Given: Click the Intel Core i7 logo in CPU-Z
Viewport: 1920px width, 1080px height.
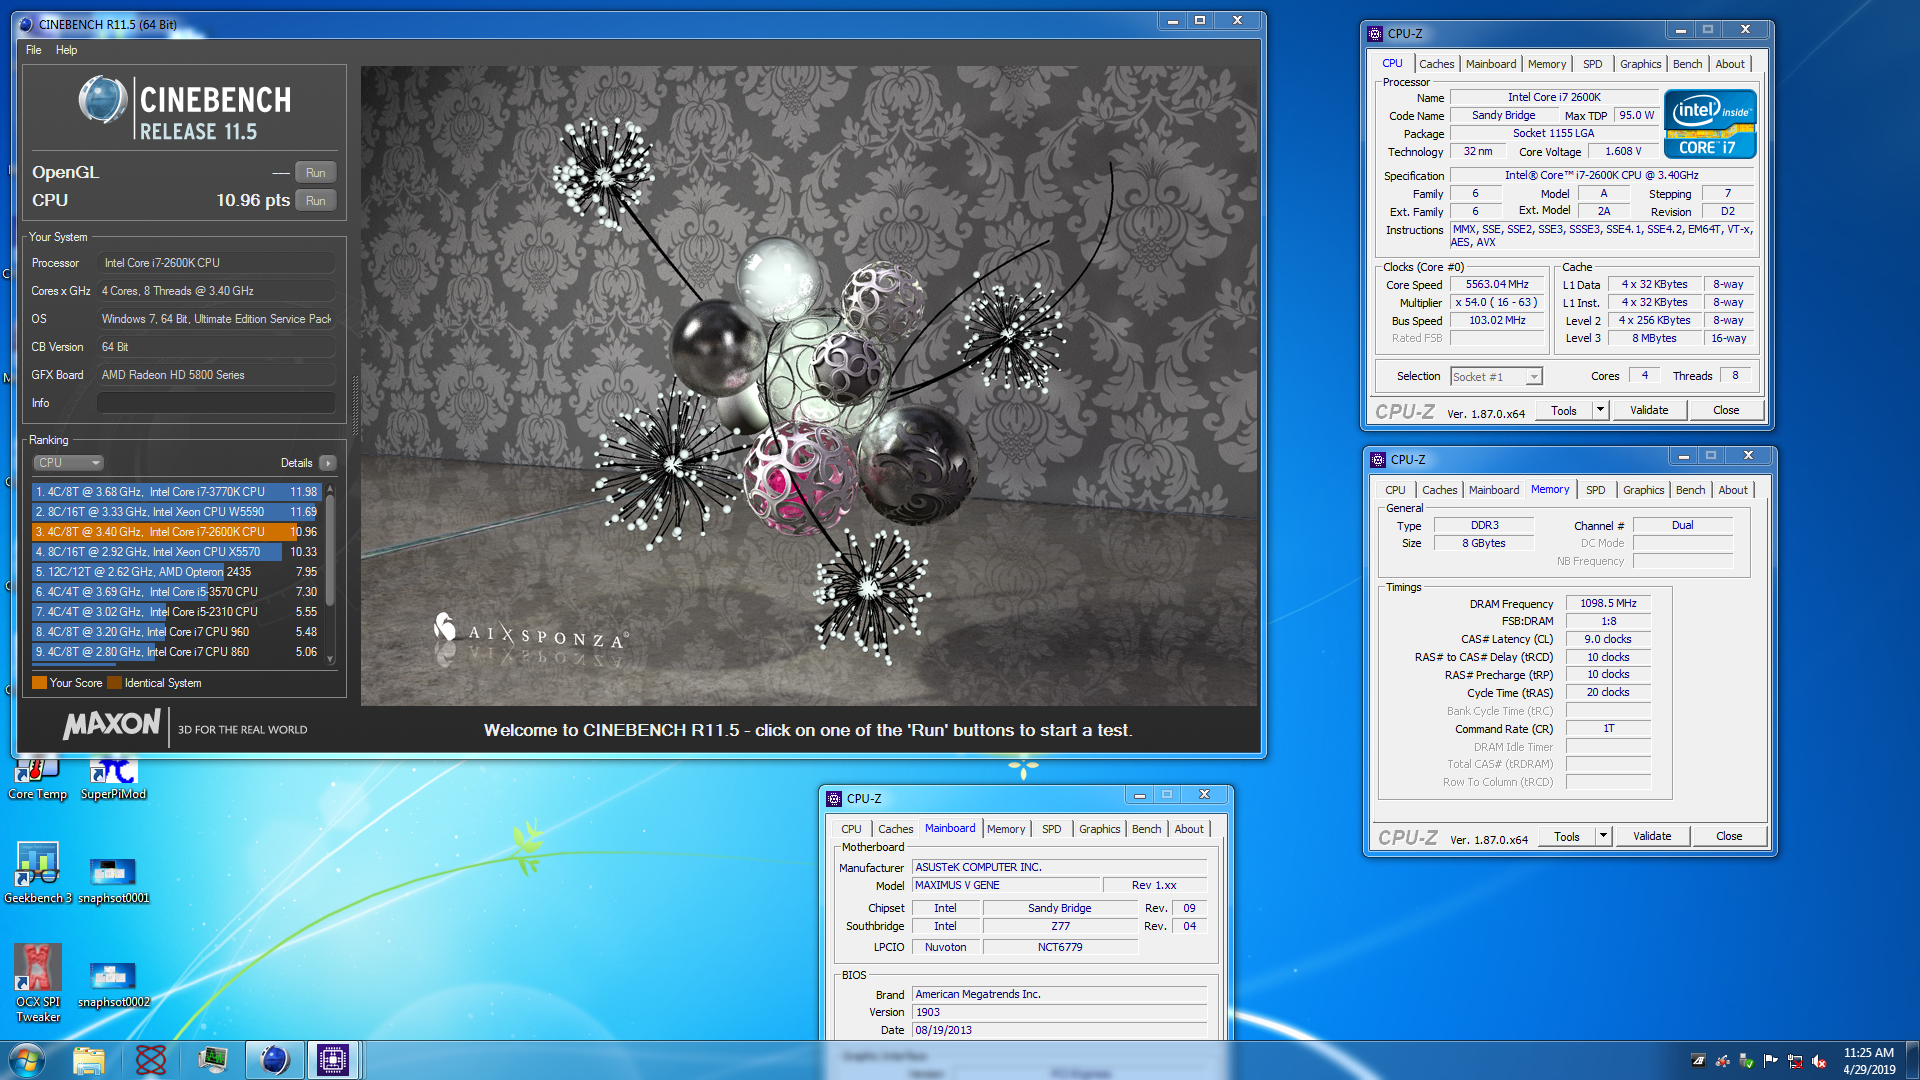Looking at the screenshot, I should pyautogui.click(x=1710, y=124).
